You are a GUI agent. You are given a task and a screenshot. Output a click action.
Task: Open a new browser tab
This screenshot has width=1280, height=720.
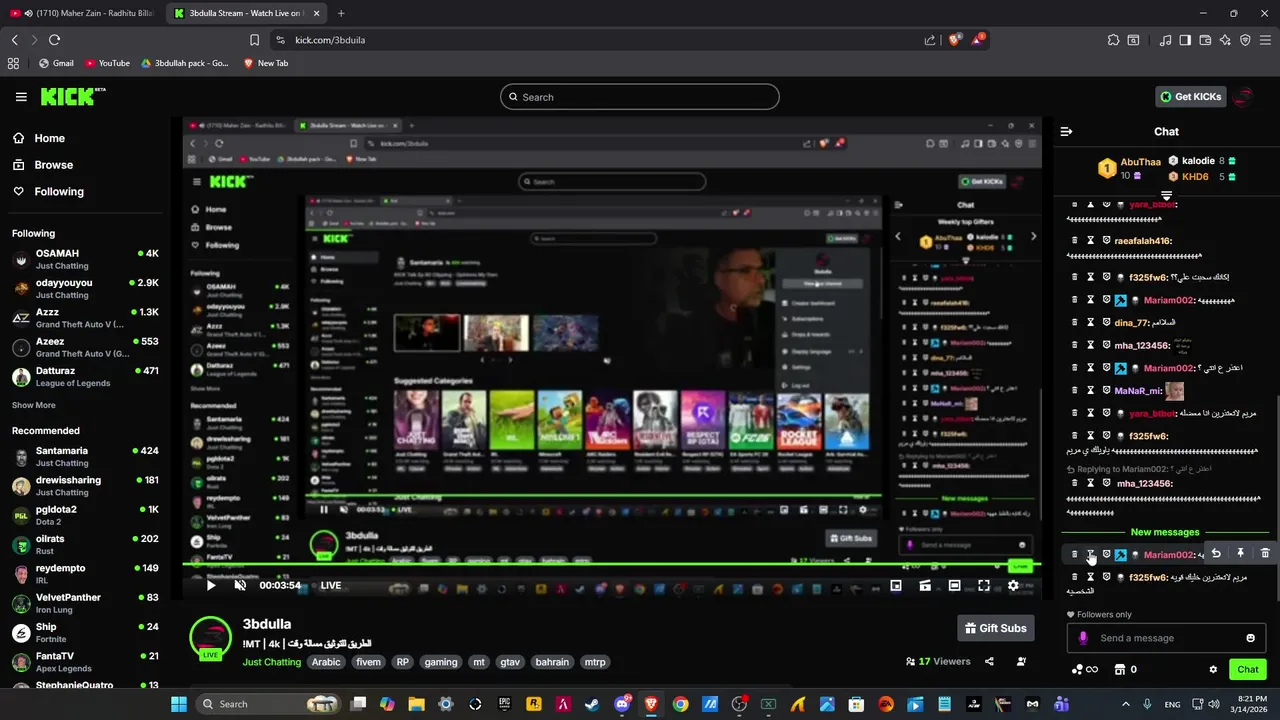pos(341,13)
